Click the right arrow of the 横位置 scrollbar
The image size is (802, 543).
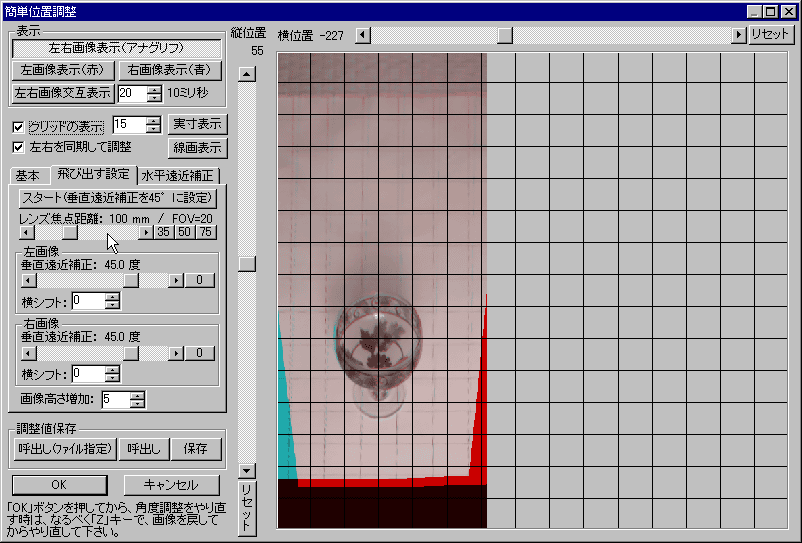pos(739,35)
